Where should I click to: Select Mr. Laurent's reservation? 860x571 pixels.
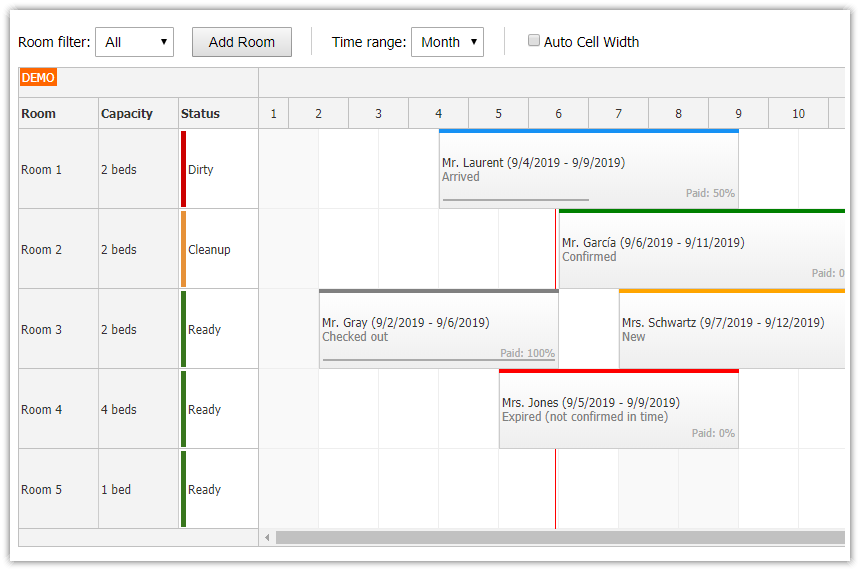(588, 169)
